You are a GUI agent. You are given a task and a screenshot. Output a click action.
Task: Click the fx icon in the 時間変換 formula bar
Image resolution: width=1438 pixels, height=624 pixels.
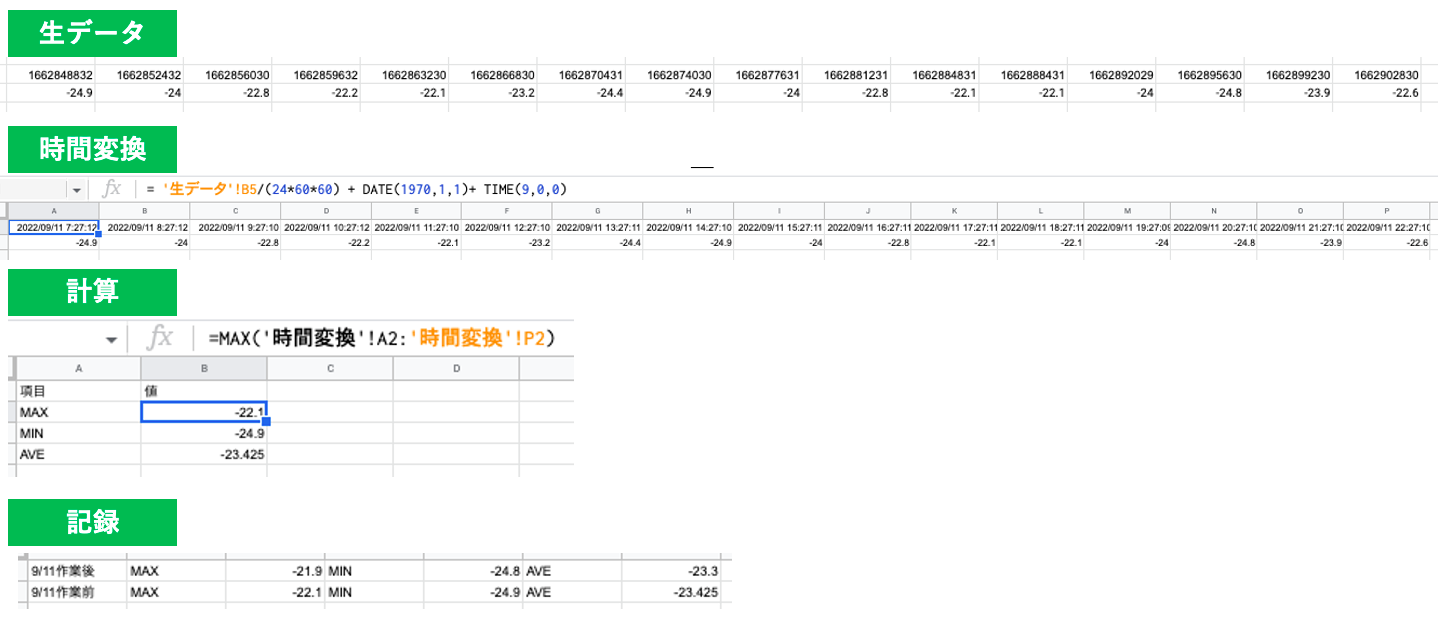(x=110, y=188)
